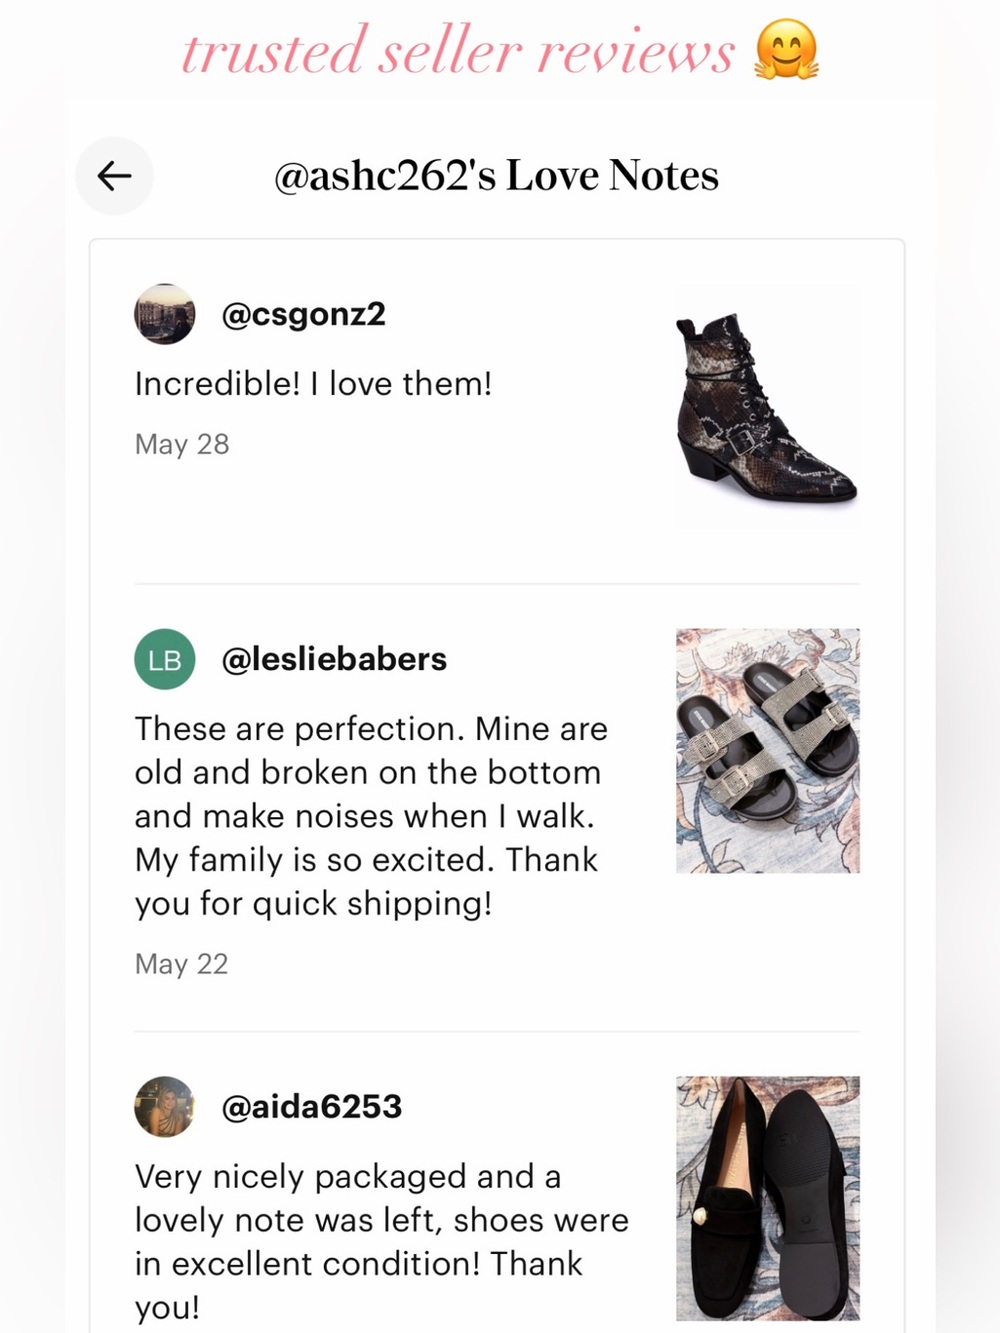This screenshot has width=1000, height=1333.
Task: Select the "These are perfection" review text
Action: click(x=371, y=816)
